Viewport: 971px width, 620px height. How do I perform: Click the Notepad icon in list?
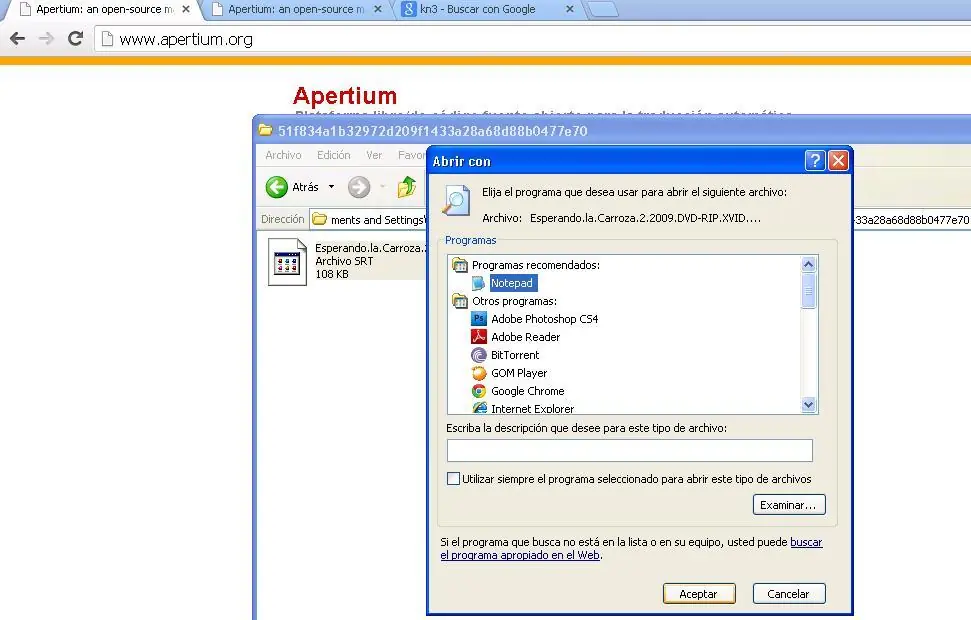pyautogui.click(x=479, y=283)
